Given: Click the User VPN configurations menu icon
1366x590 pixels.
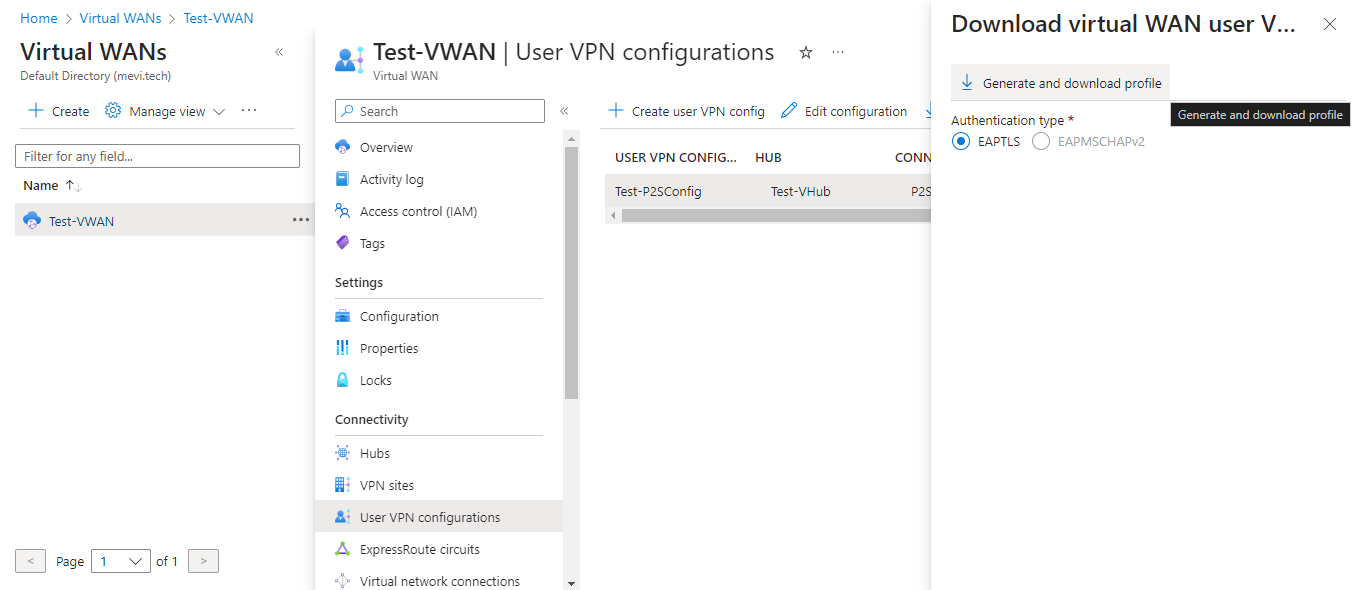Looking at the screenshot, I should pyautogui.click(x=343, y=517).
